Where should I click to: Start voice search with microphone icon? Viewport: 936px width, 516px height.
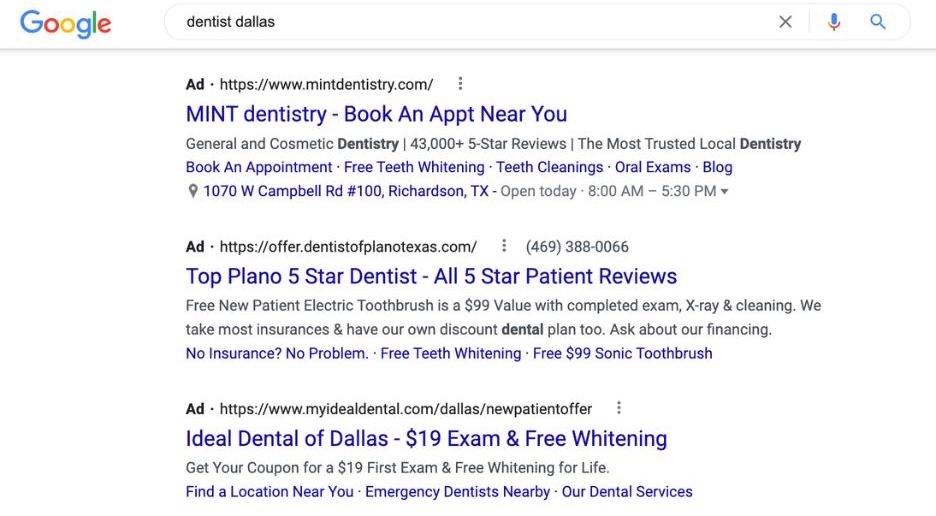(834, 22)
